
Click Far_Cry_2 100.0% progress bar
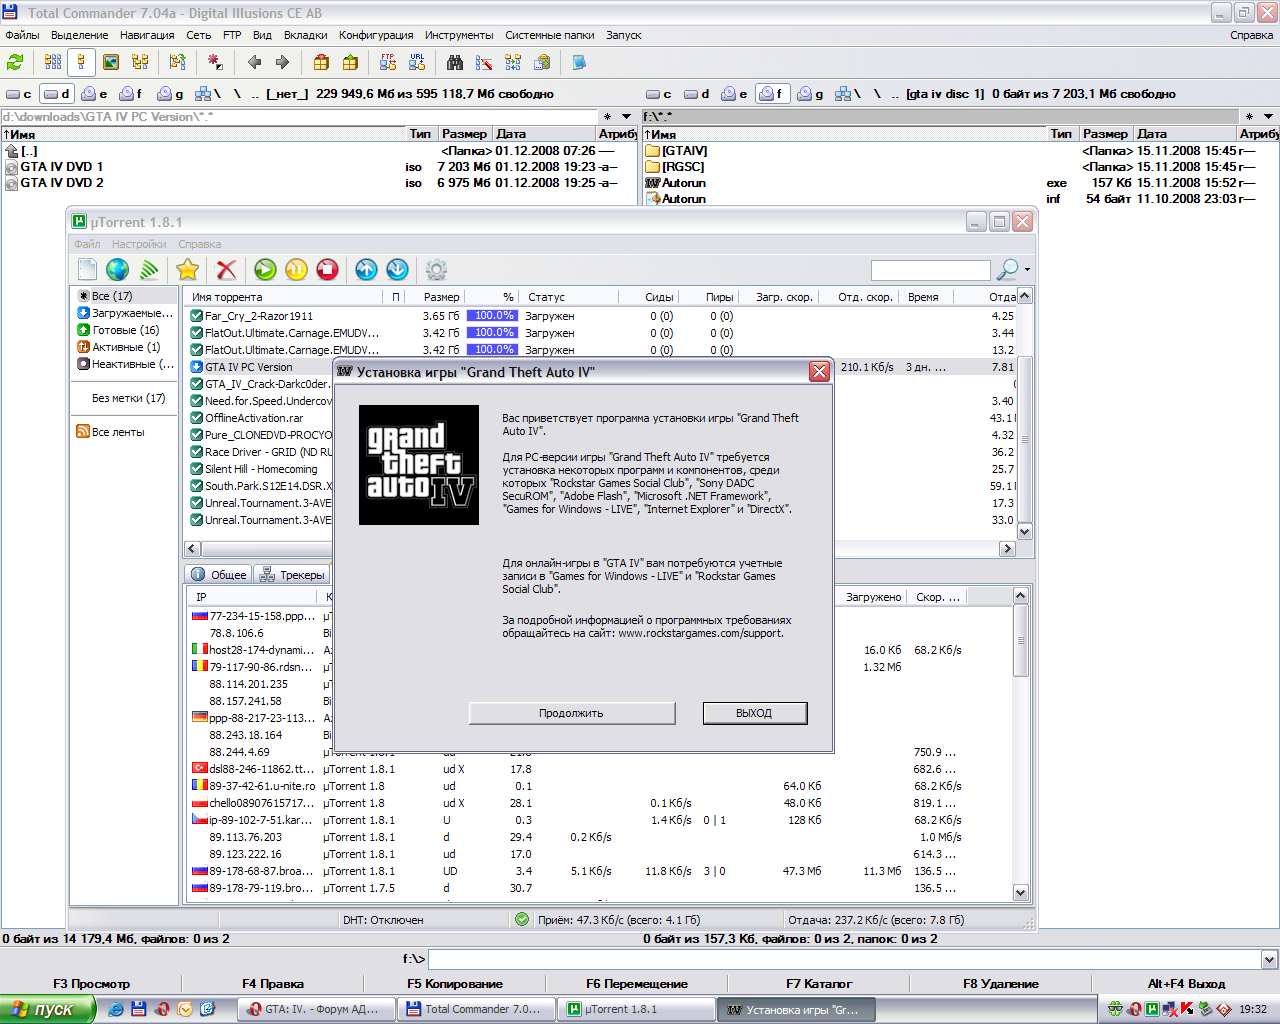click(492, 315)
